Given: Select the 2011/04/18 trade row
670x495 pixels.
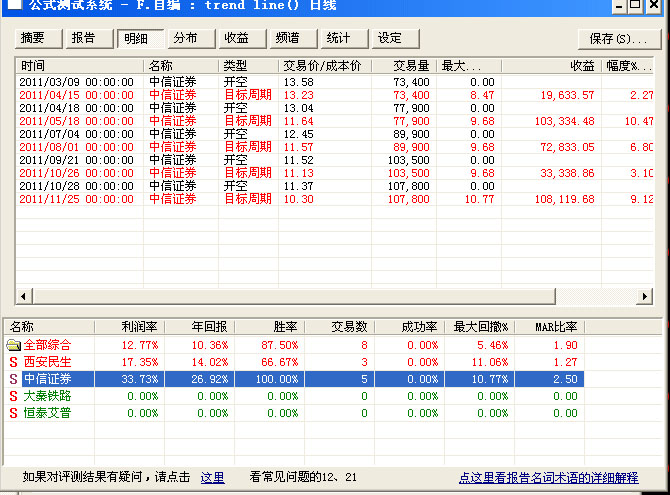Looking at the screenshot, I should point(335,108).
